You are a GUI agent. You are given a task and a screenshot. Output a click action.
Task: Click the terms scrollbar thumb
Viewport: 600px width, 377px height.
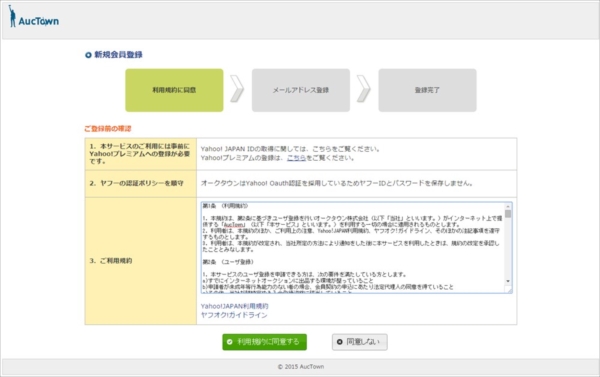[508, 214]
